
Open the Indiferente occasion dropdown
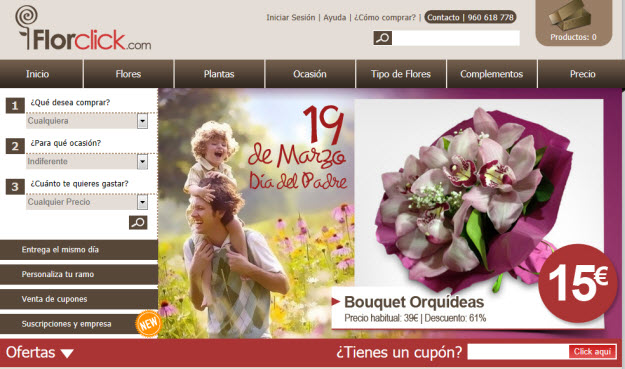coord(87,161)
